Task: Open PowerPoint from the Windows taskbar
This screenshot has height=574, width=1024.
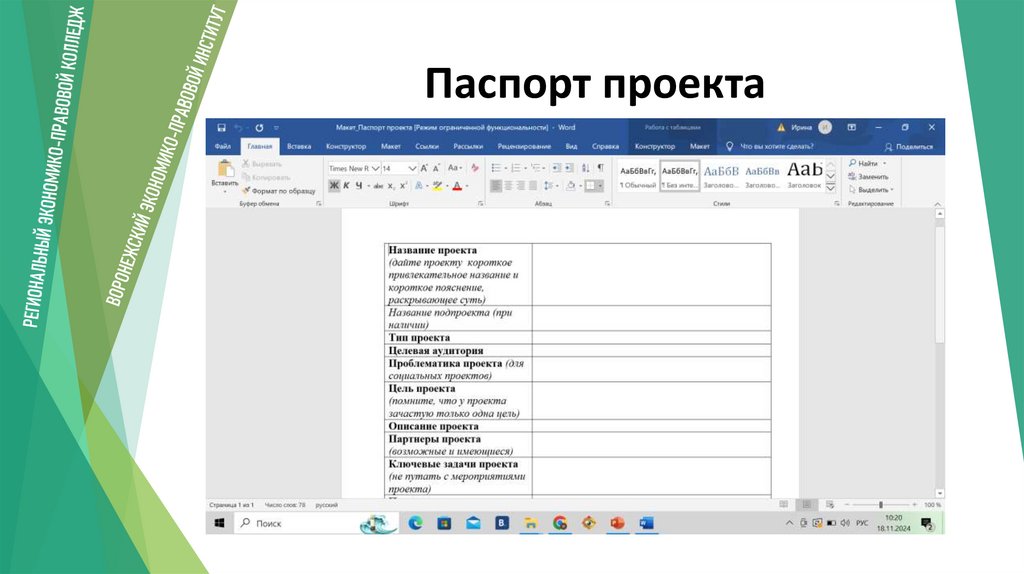Action: coord(617,523)
